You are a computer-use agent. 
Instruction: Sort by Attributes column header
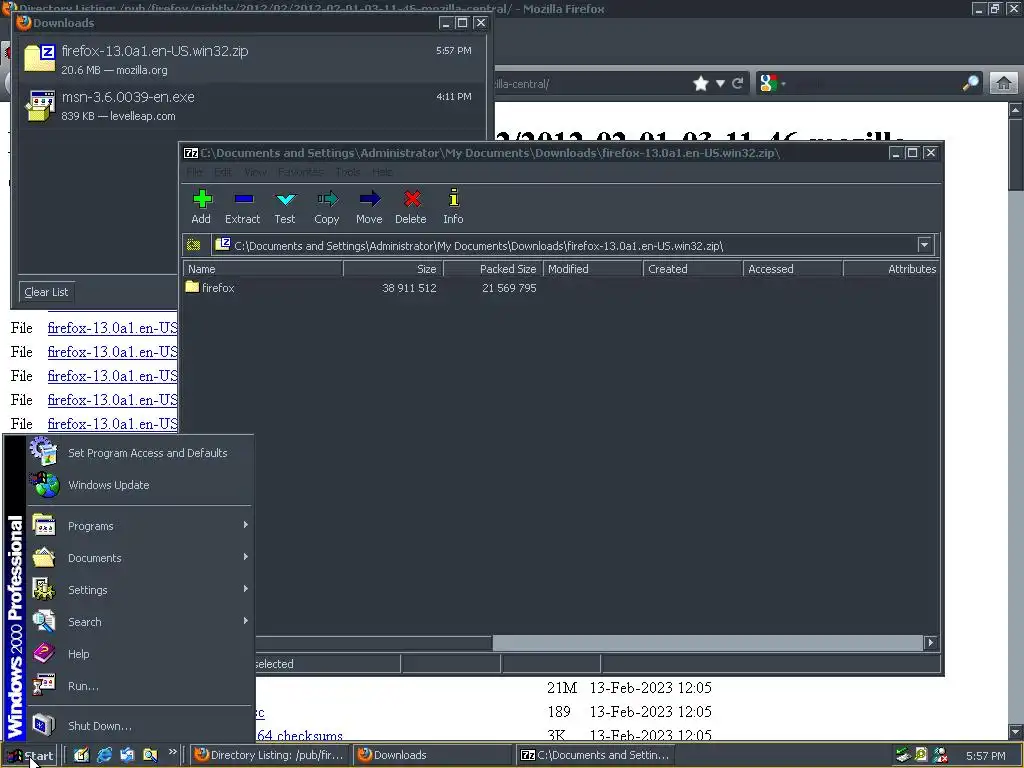pos(891,268)
